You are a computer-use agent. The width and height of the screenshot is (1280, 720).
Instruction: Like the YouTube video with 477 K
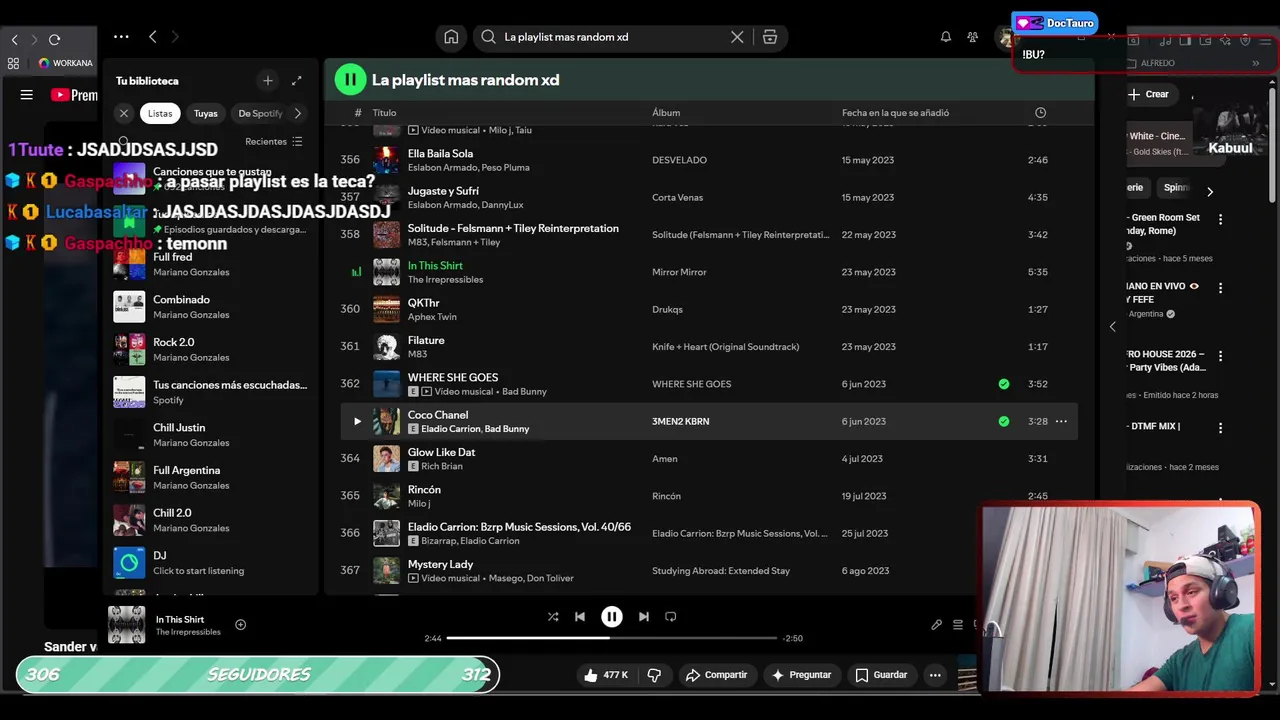pos(606,675)
